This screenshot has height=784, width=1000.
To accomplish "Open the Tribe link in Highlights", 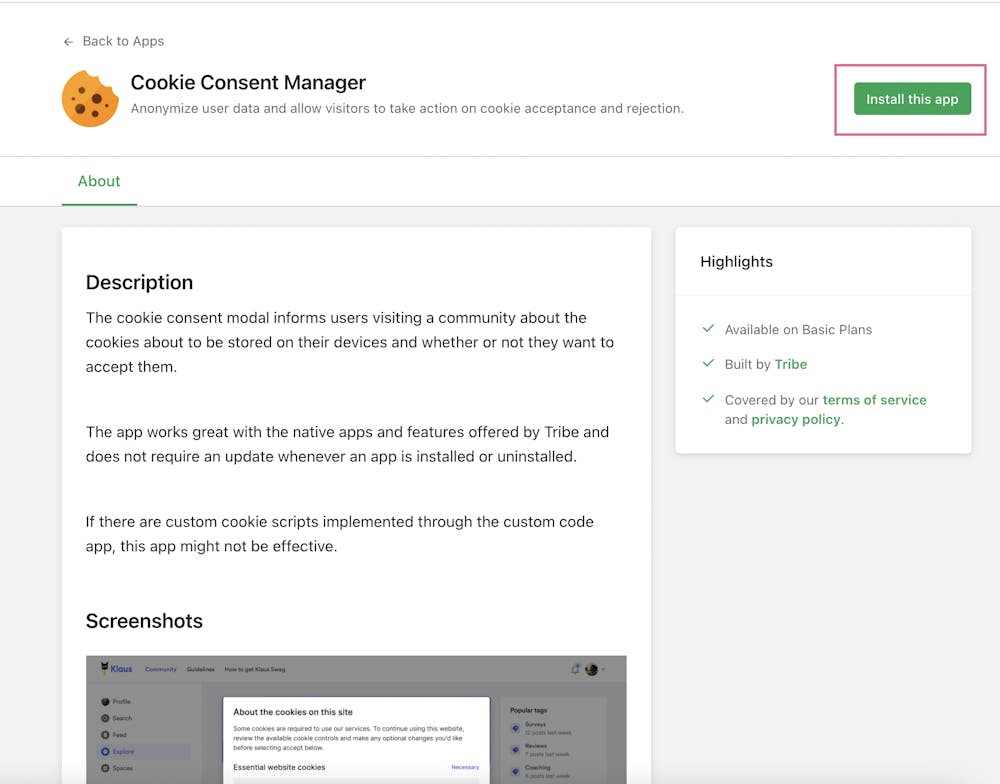I will click(x=790, y=364).
